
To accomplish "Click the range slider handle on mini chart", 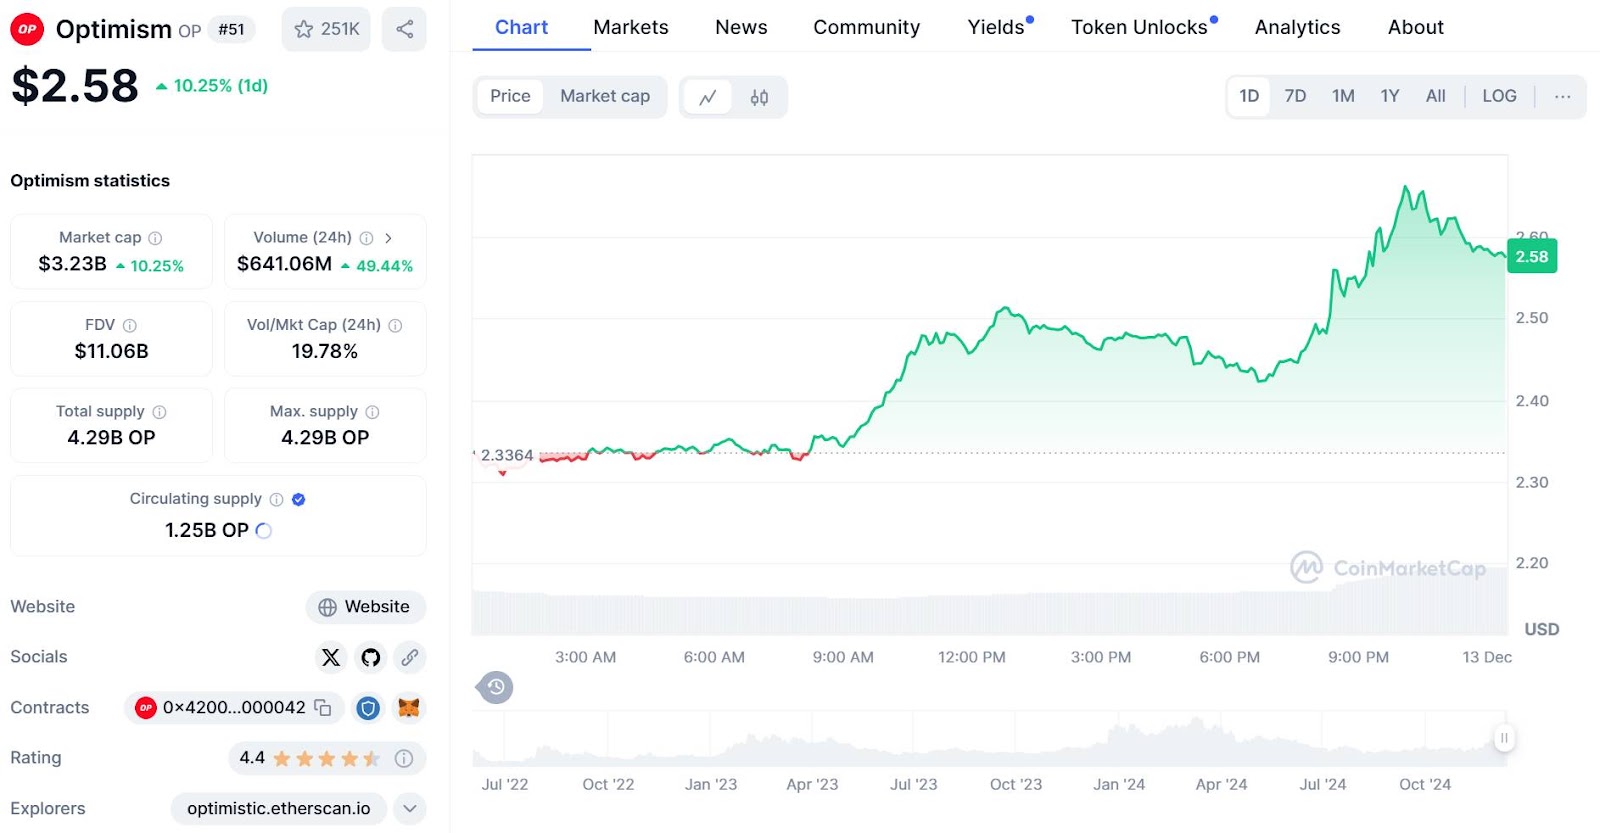I will tap(1503, 738).
